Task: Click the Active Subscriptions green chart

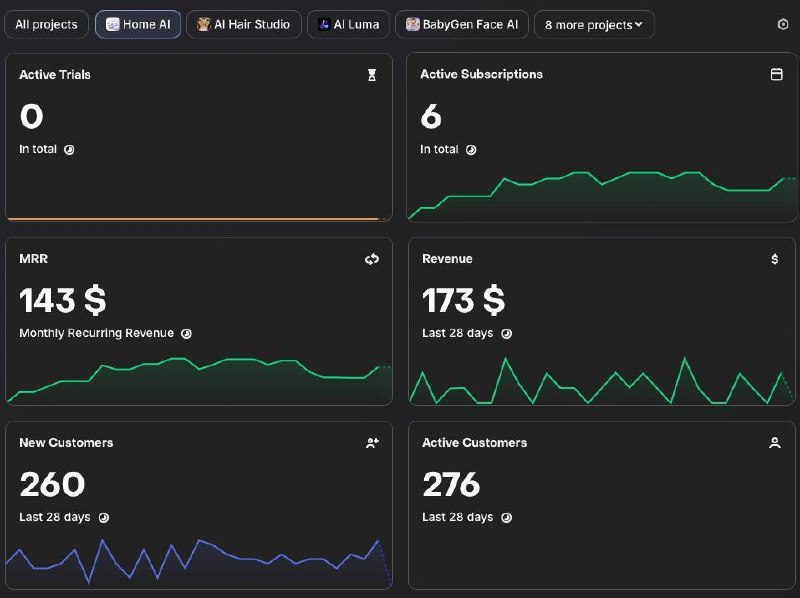Action: 602,196
